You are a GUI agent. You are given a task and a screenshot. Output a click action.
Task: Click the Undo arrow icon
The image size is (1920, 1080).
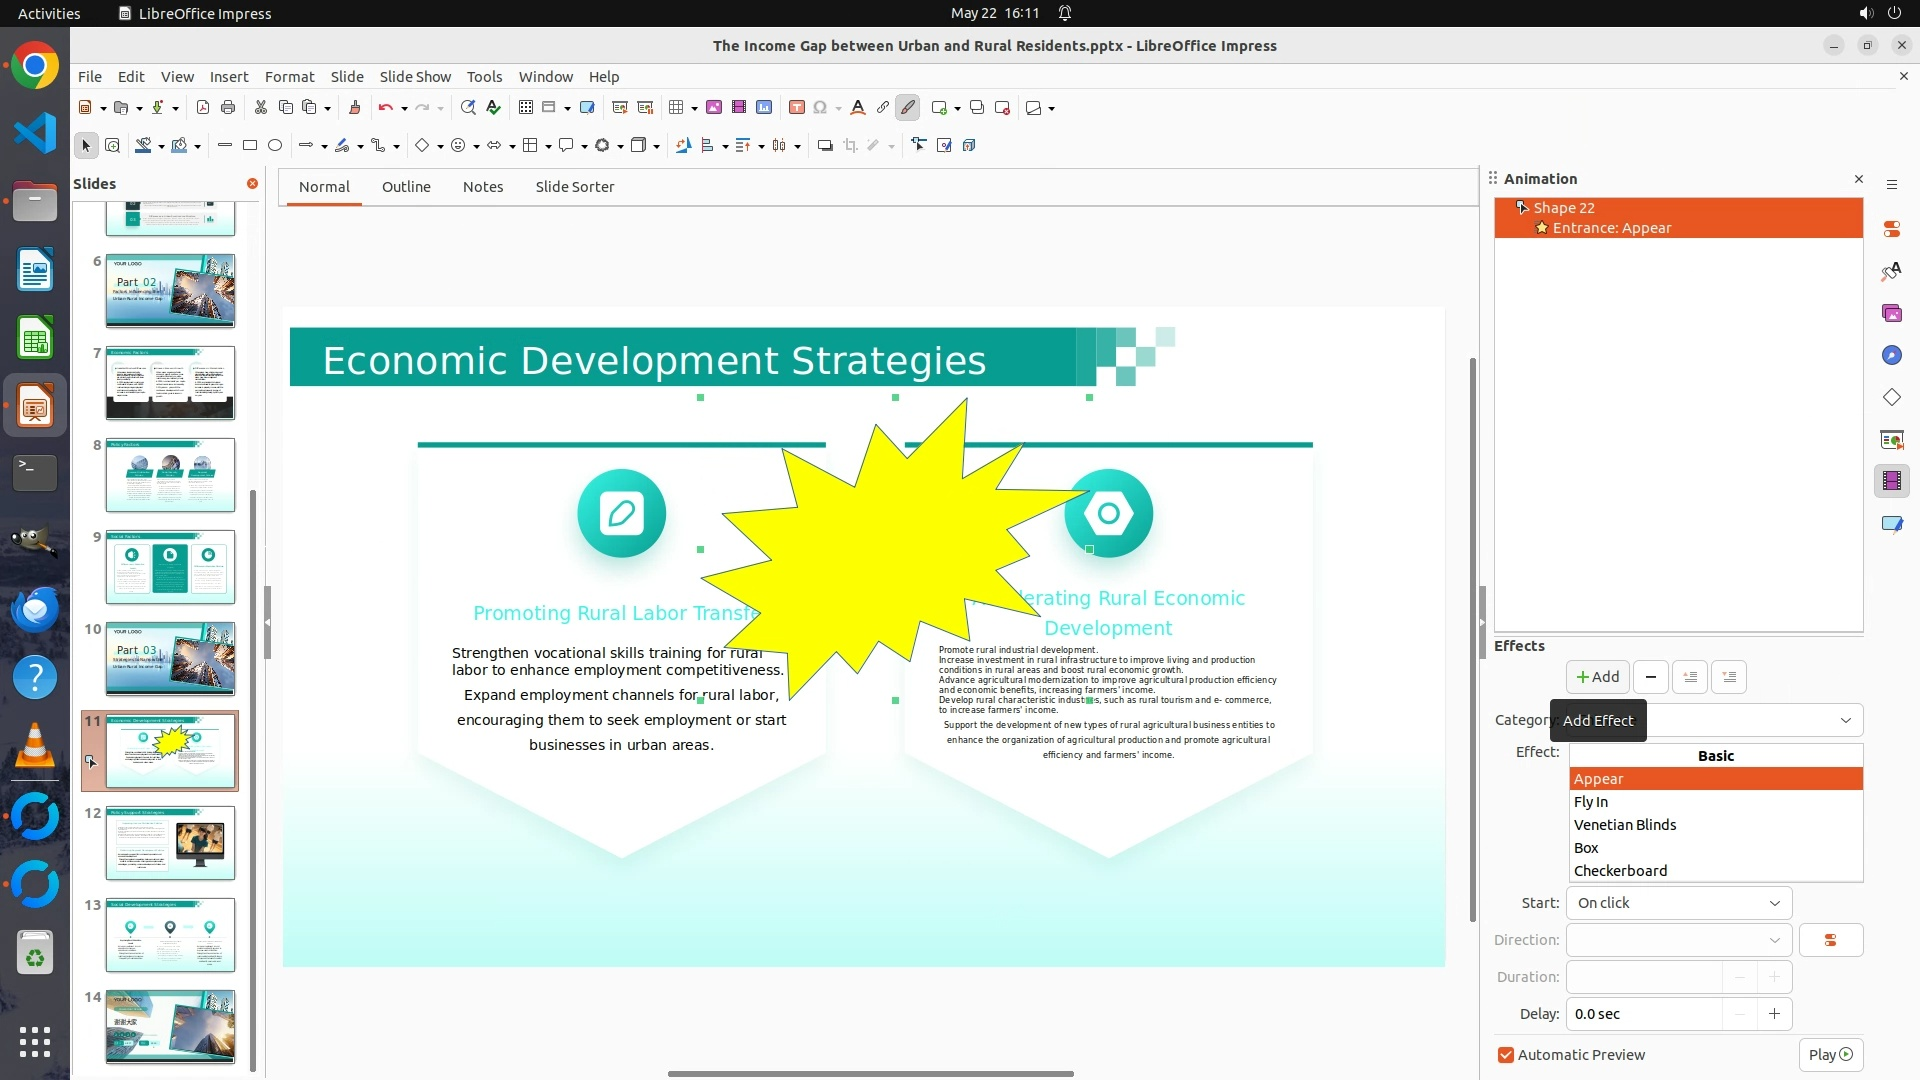point(385,108)
